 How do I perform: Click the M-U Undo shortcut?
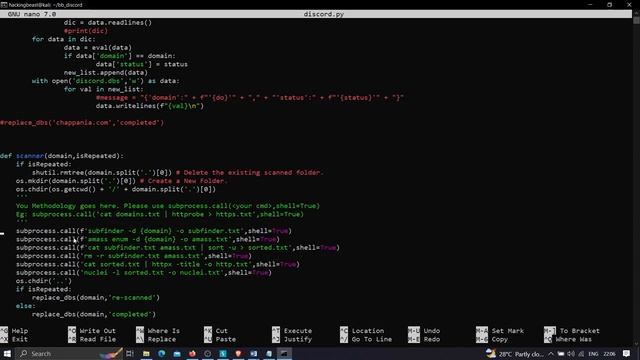click(x=424, y=331)
